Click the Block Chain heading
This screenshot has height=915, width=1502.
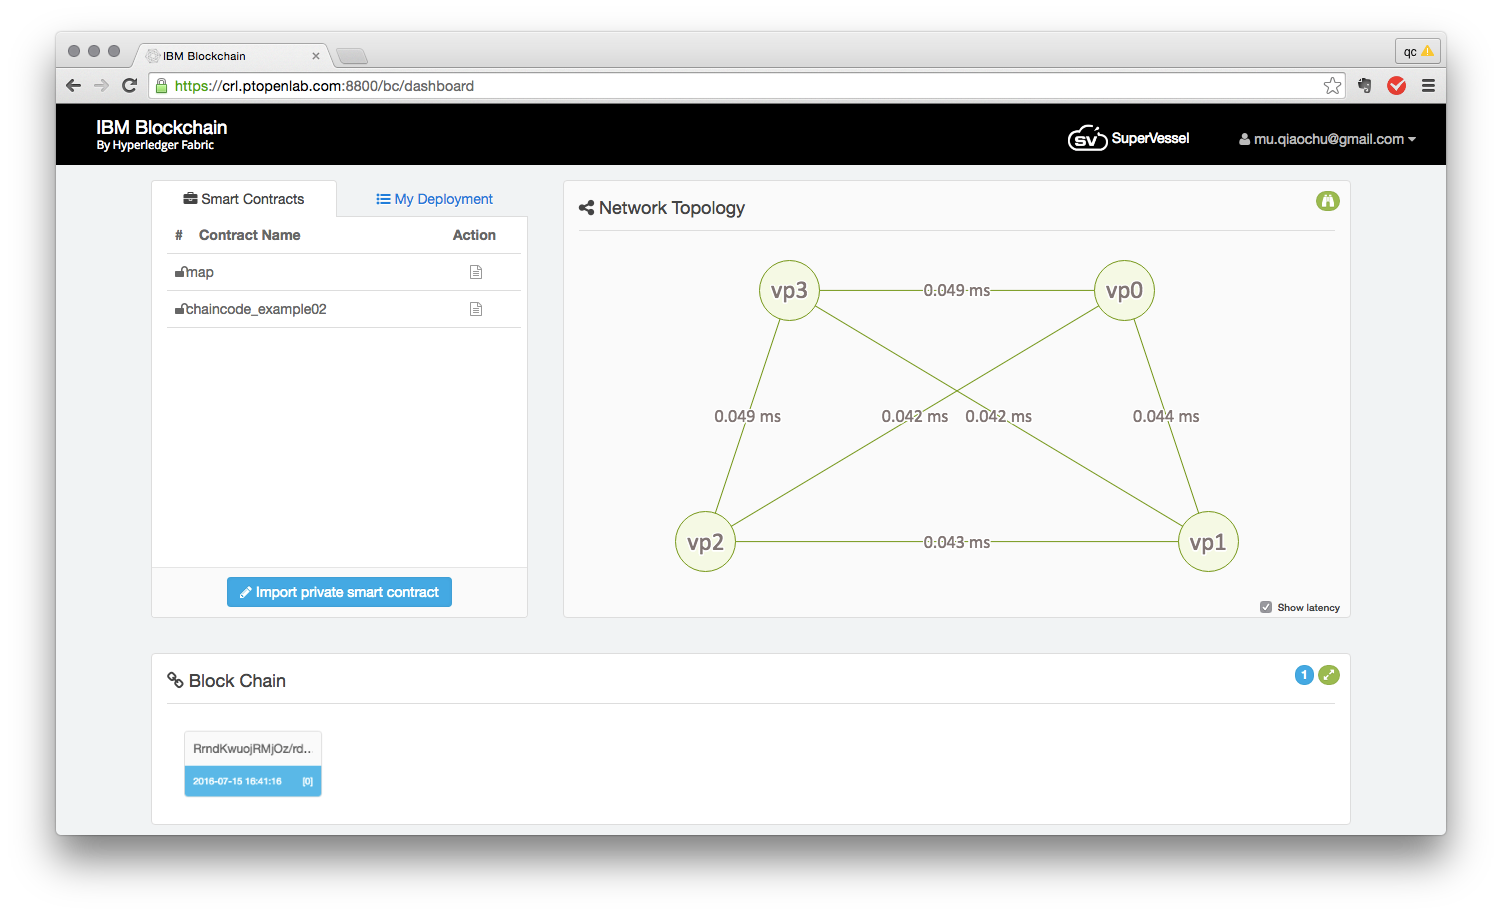pos(237,681)
